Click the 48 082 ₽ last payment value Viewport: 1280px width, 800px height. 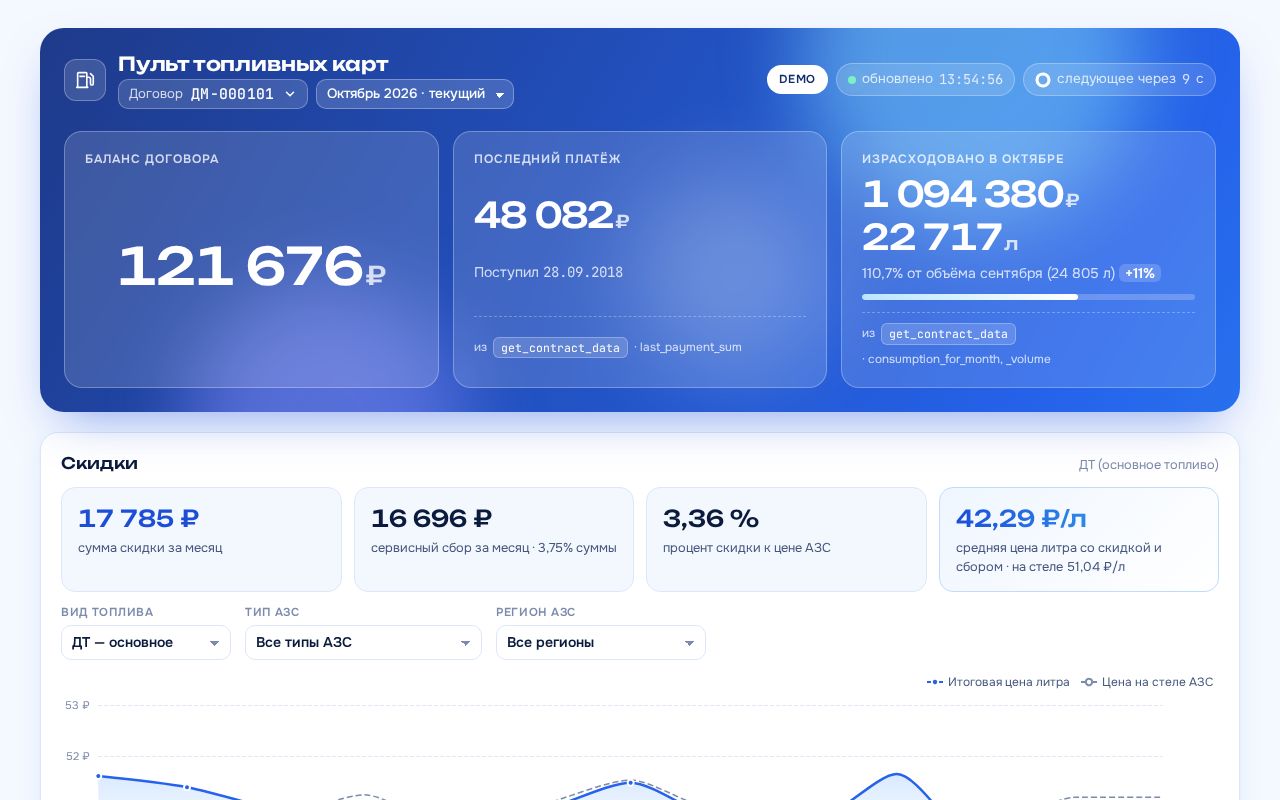coord(551,215)
